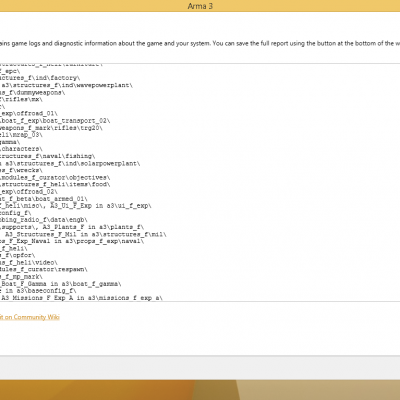This screenshot has width=400, height=400.
Task: Select the heli\items\food log line
Action: click(x=55, y=184)
